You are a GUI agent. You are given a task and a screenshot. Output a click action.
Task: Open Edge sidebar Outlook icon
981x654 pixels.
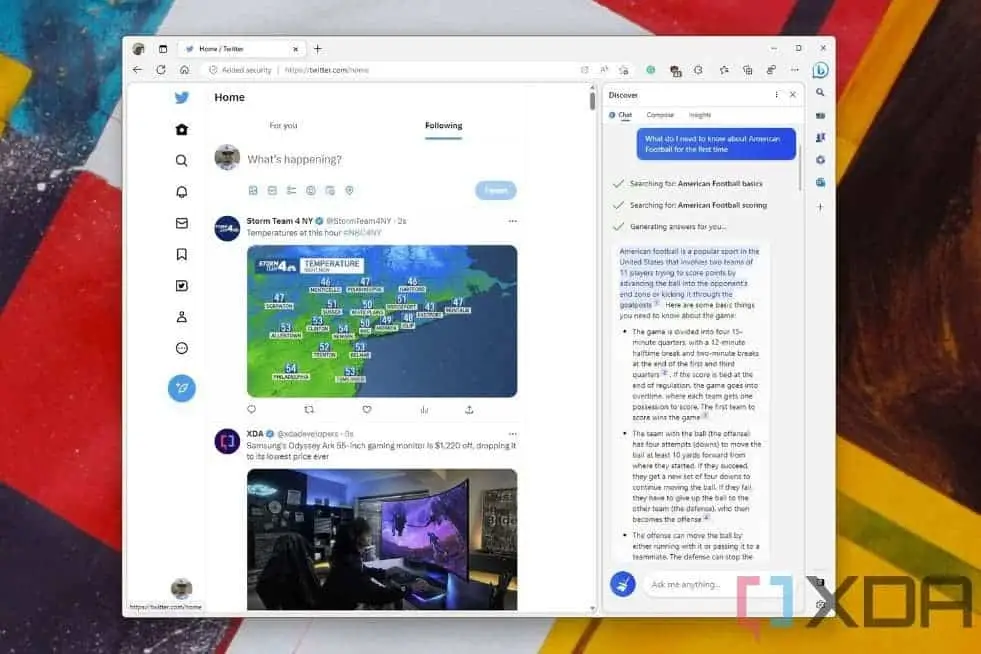click(820, 183)
